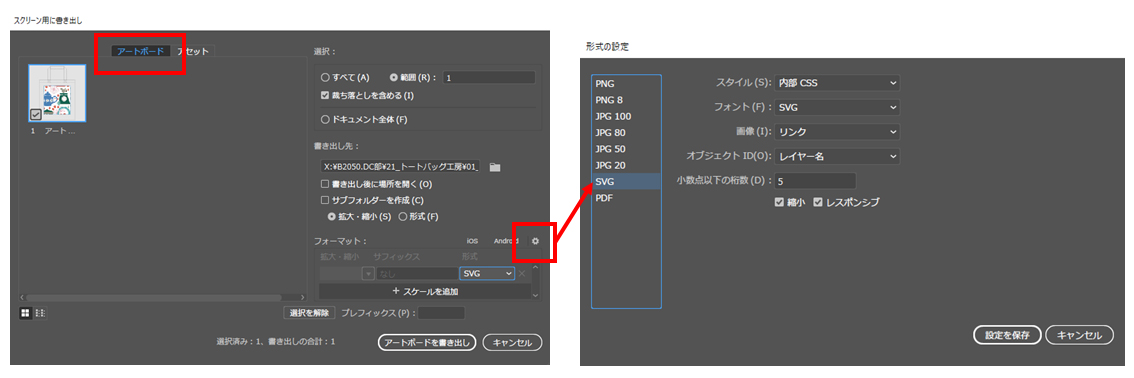The width and height of the screenshot is (1134, 378).
Task: Browse export destination with the folder icon
Action: click(495, 167)
